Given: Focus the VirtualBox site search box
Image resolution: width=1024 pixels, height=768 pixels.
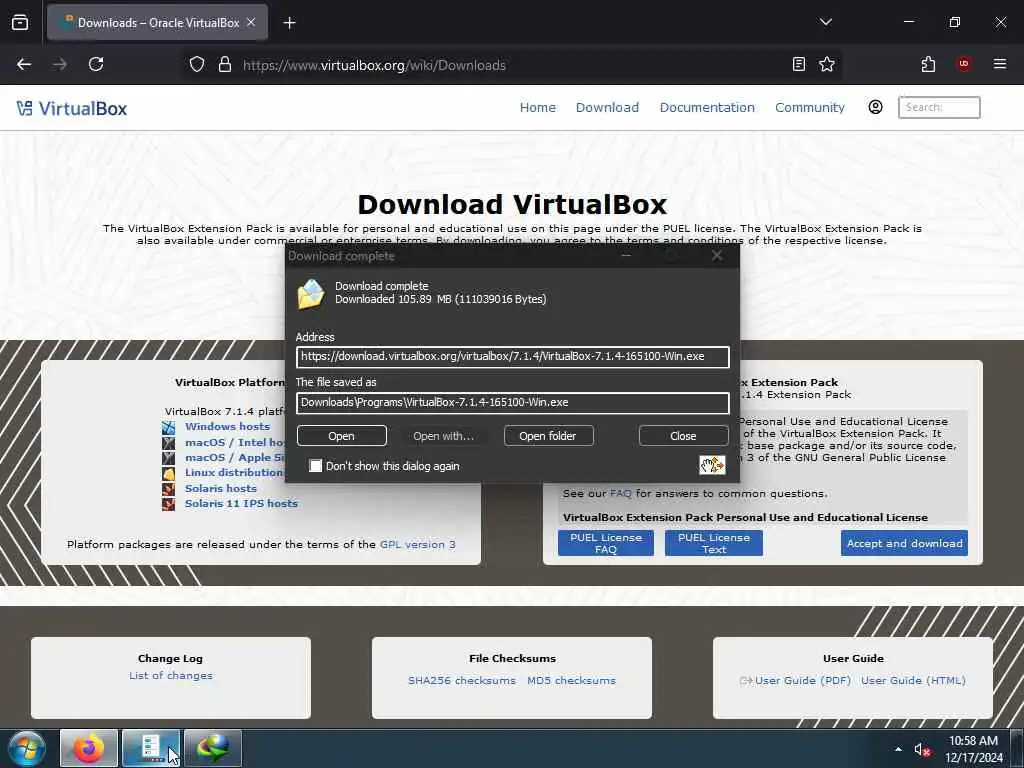Looking at the screenshot, I should click(x=938, y=107).
